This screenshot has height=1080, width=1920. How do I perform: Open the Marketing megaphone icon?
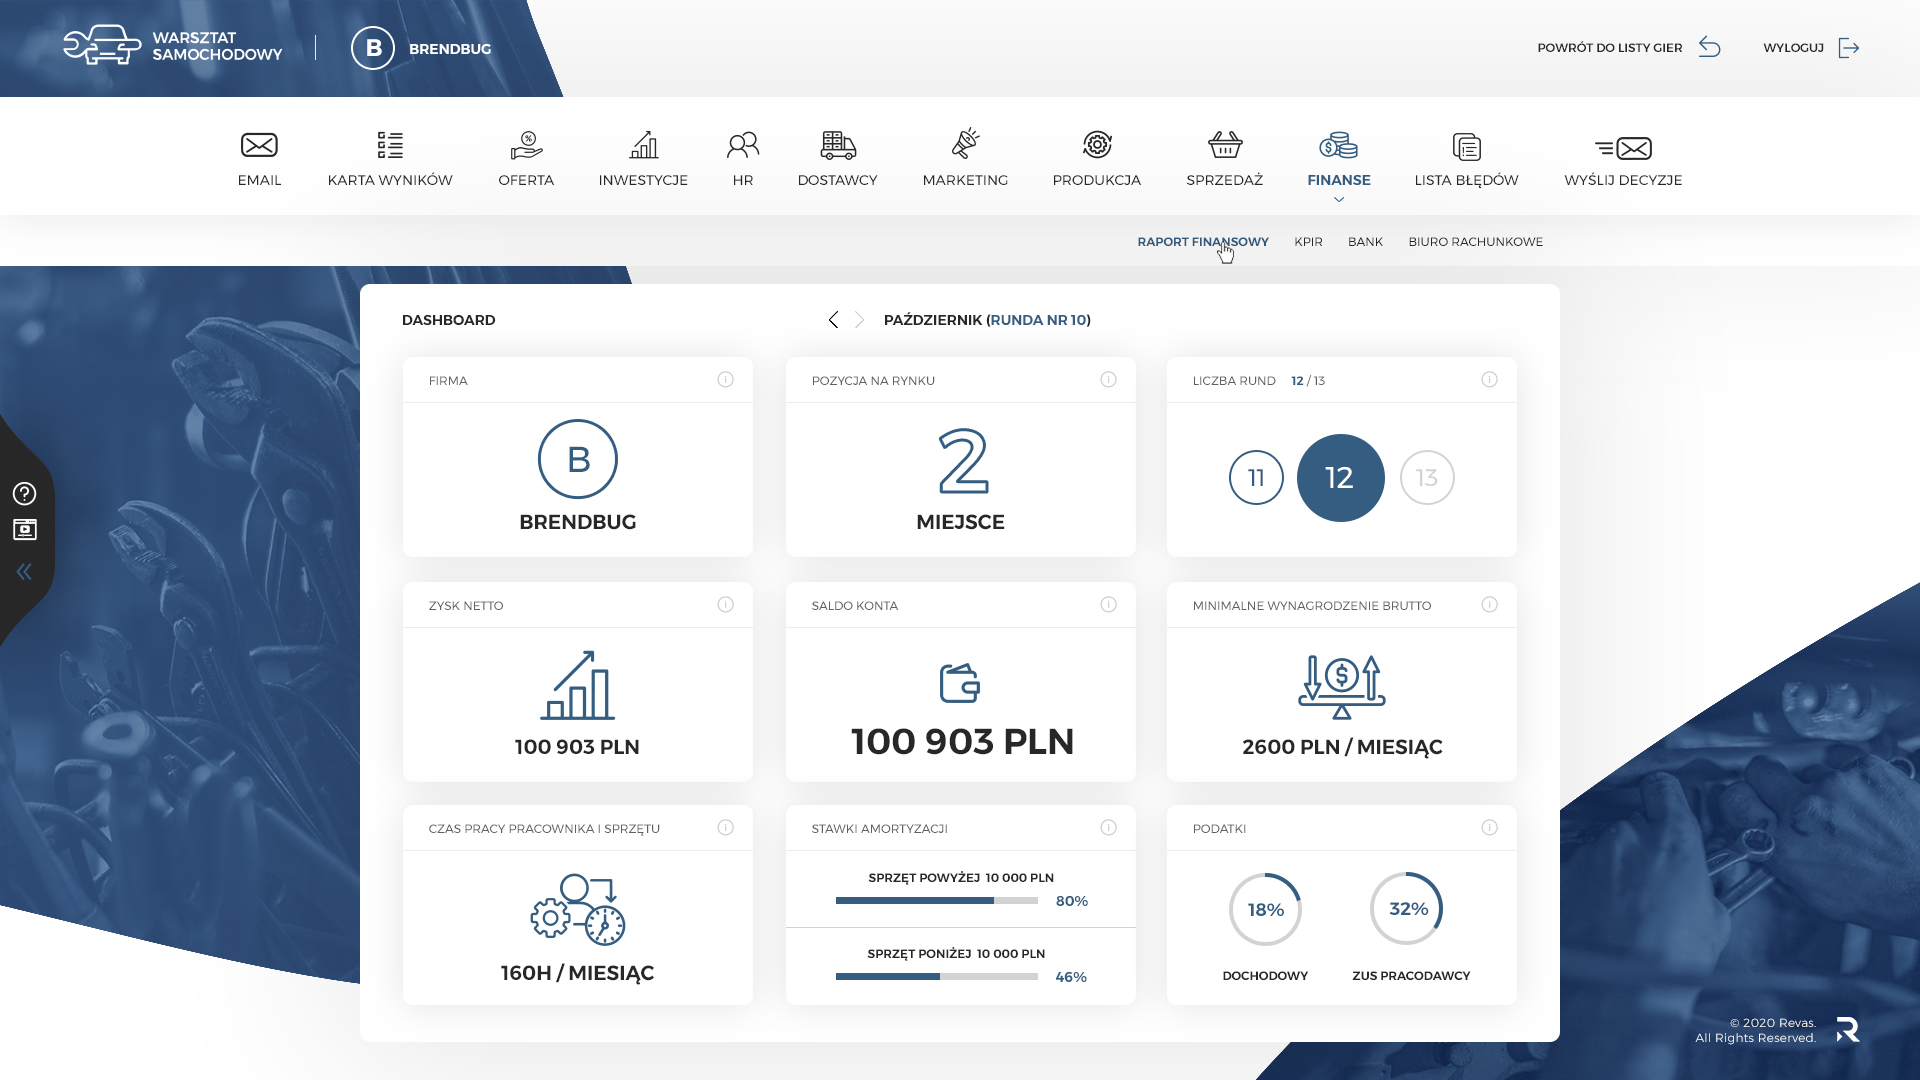[965, 145]
